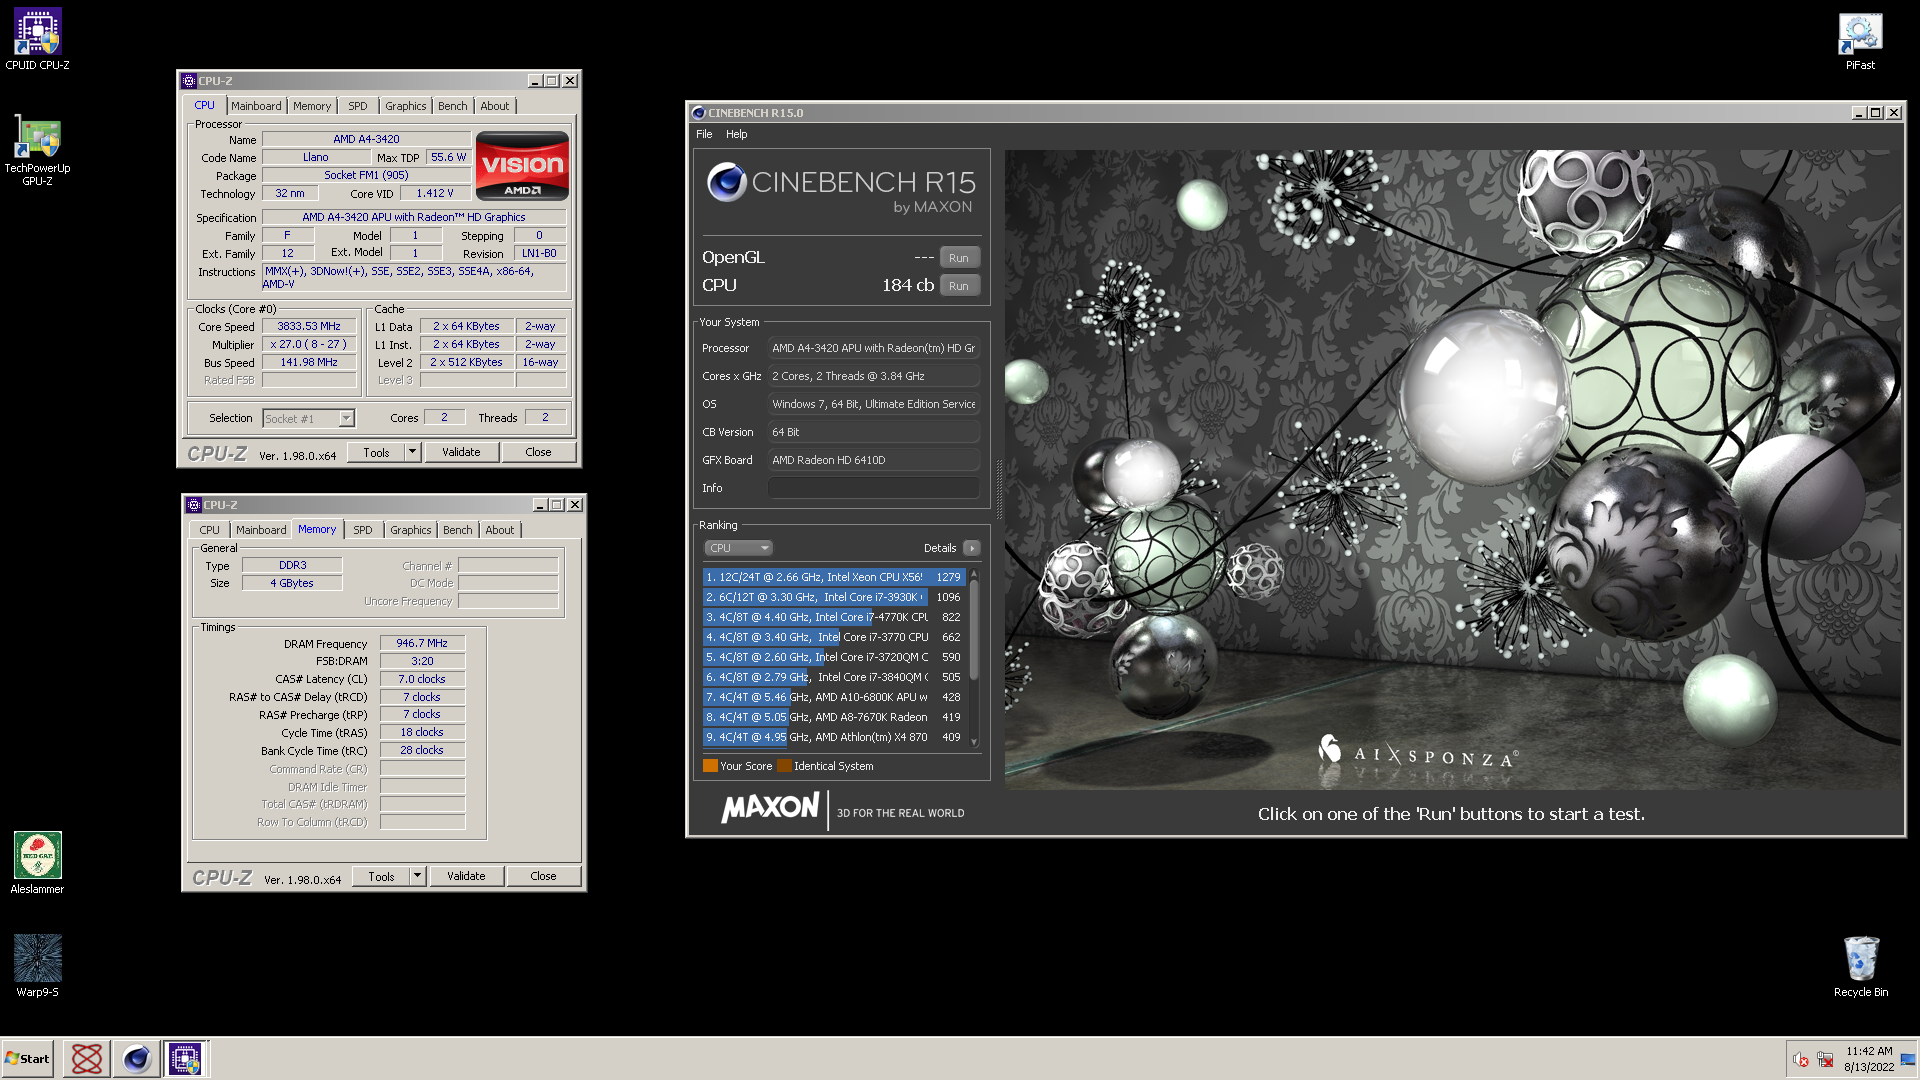Viewport: 1920px width, 1080px height.
Task: Click the rendered Cinebench scene image
Action: [x=1452, y=469]
